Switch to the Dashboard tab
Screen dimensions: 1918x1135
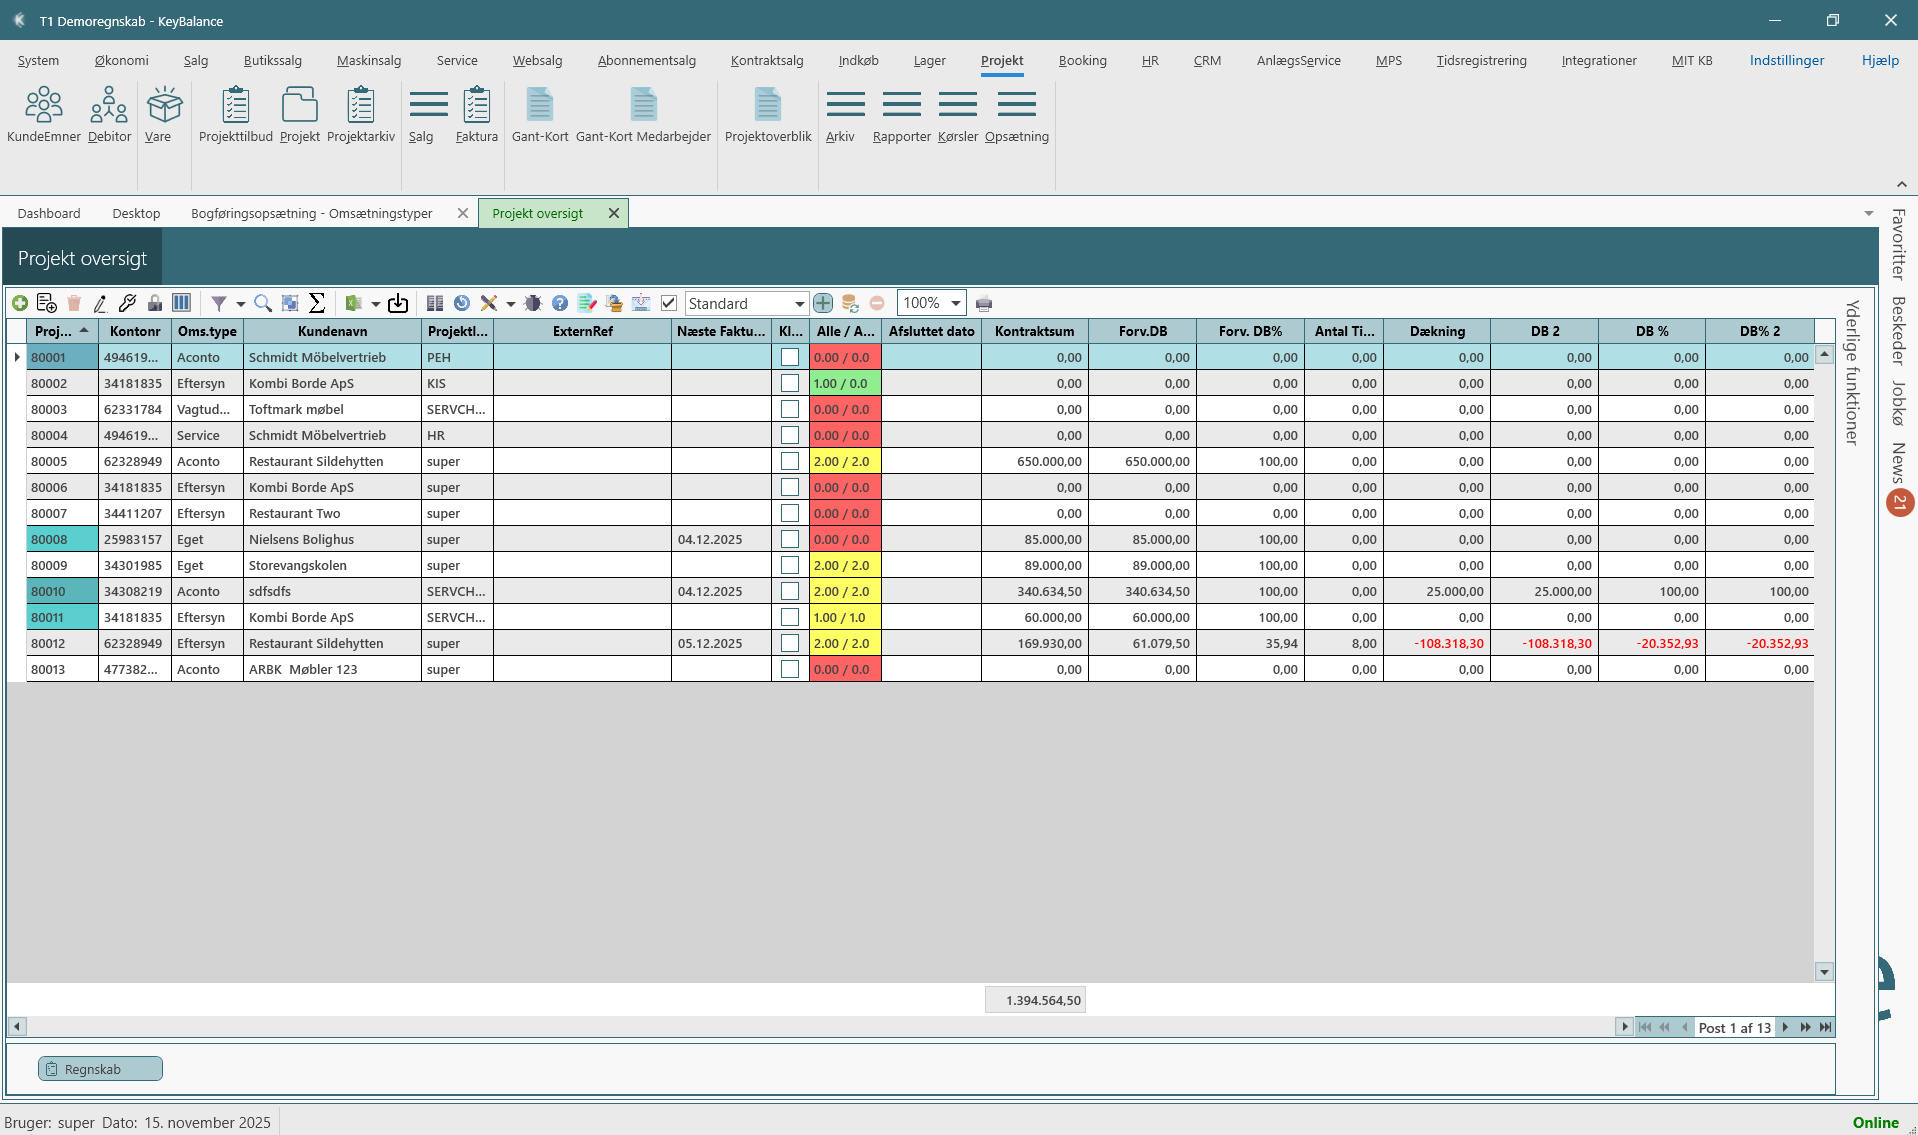(x=49, y=213)
